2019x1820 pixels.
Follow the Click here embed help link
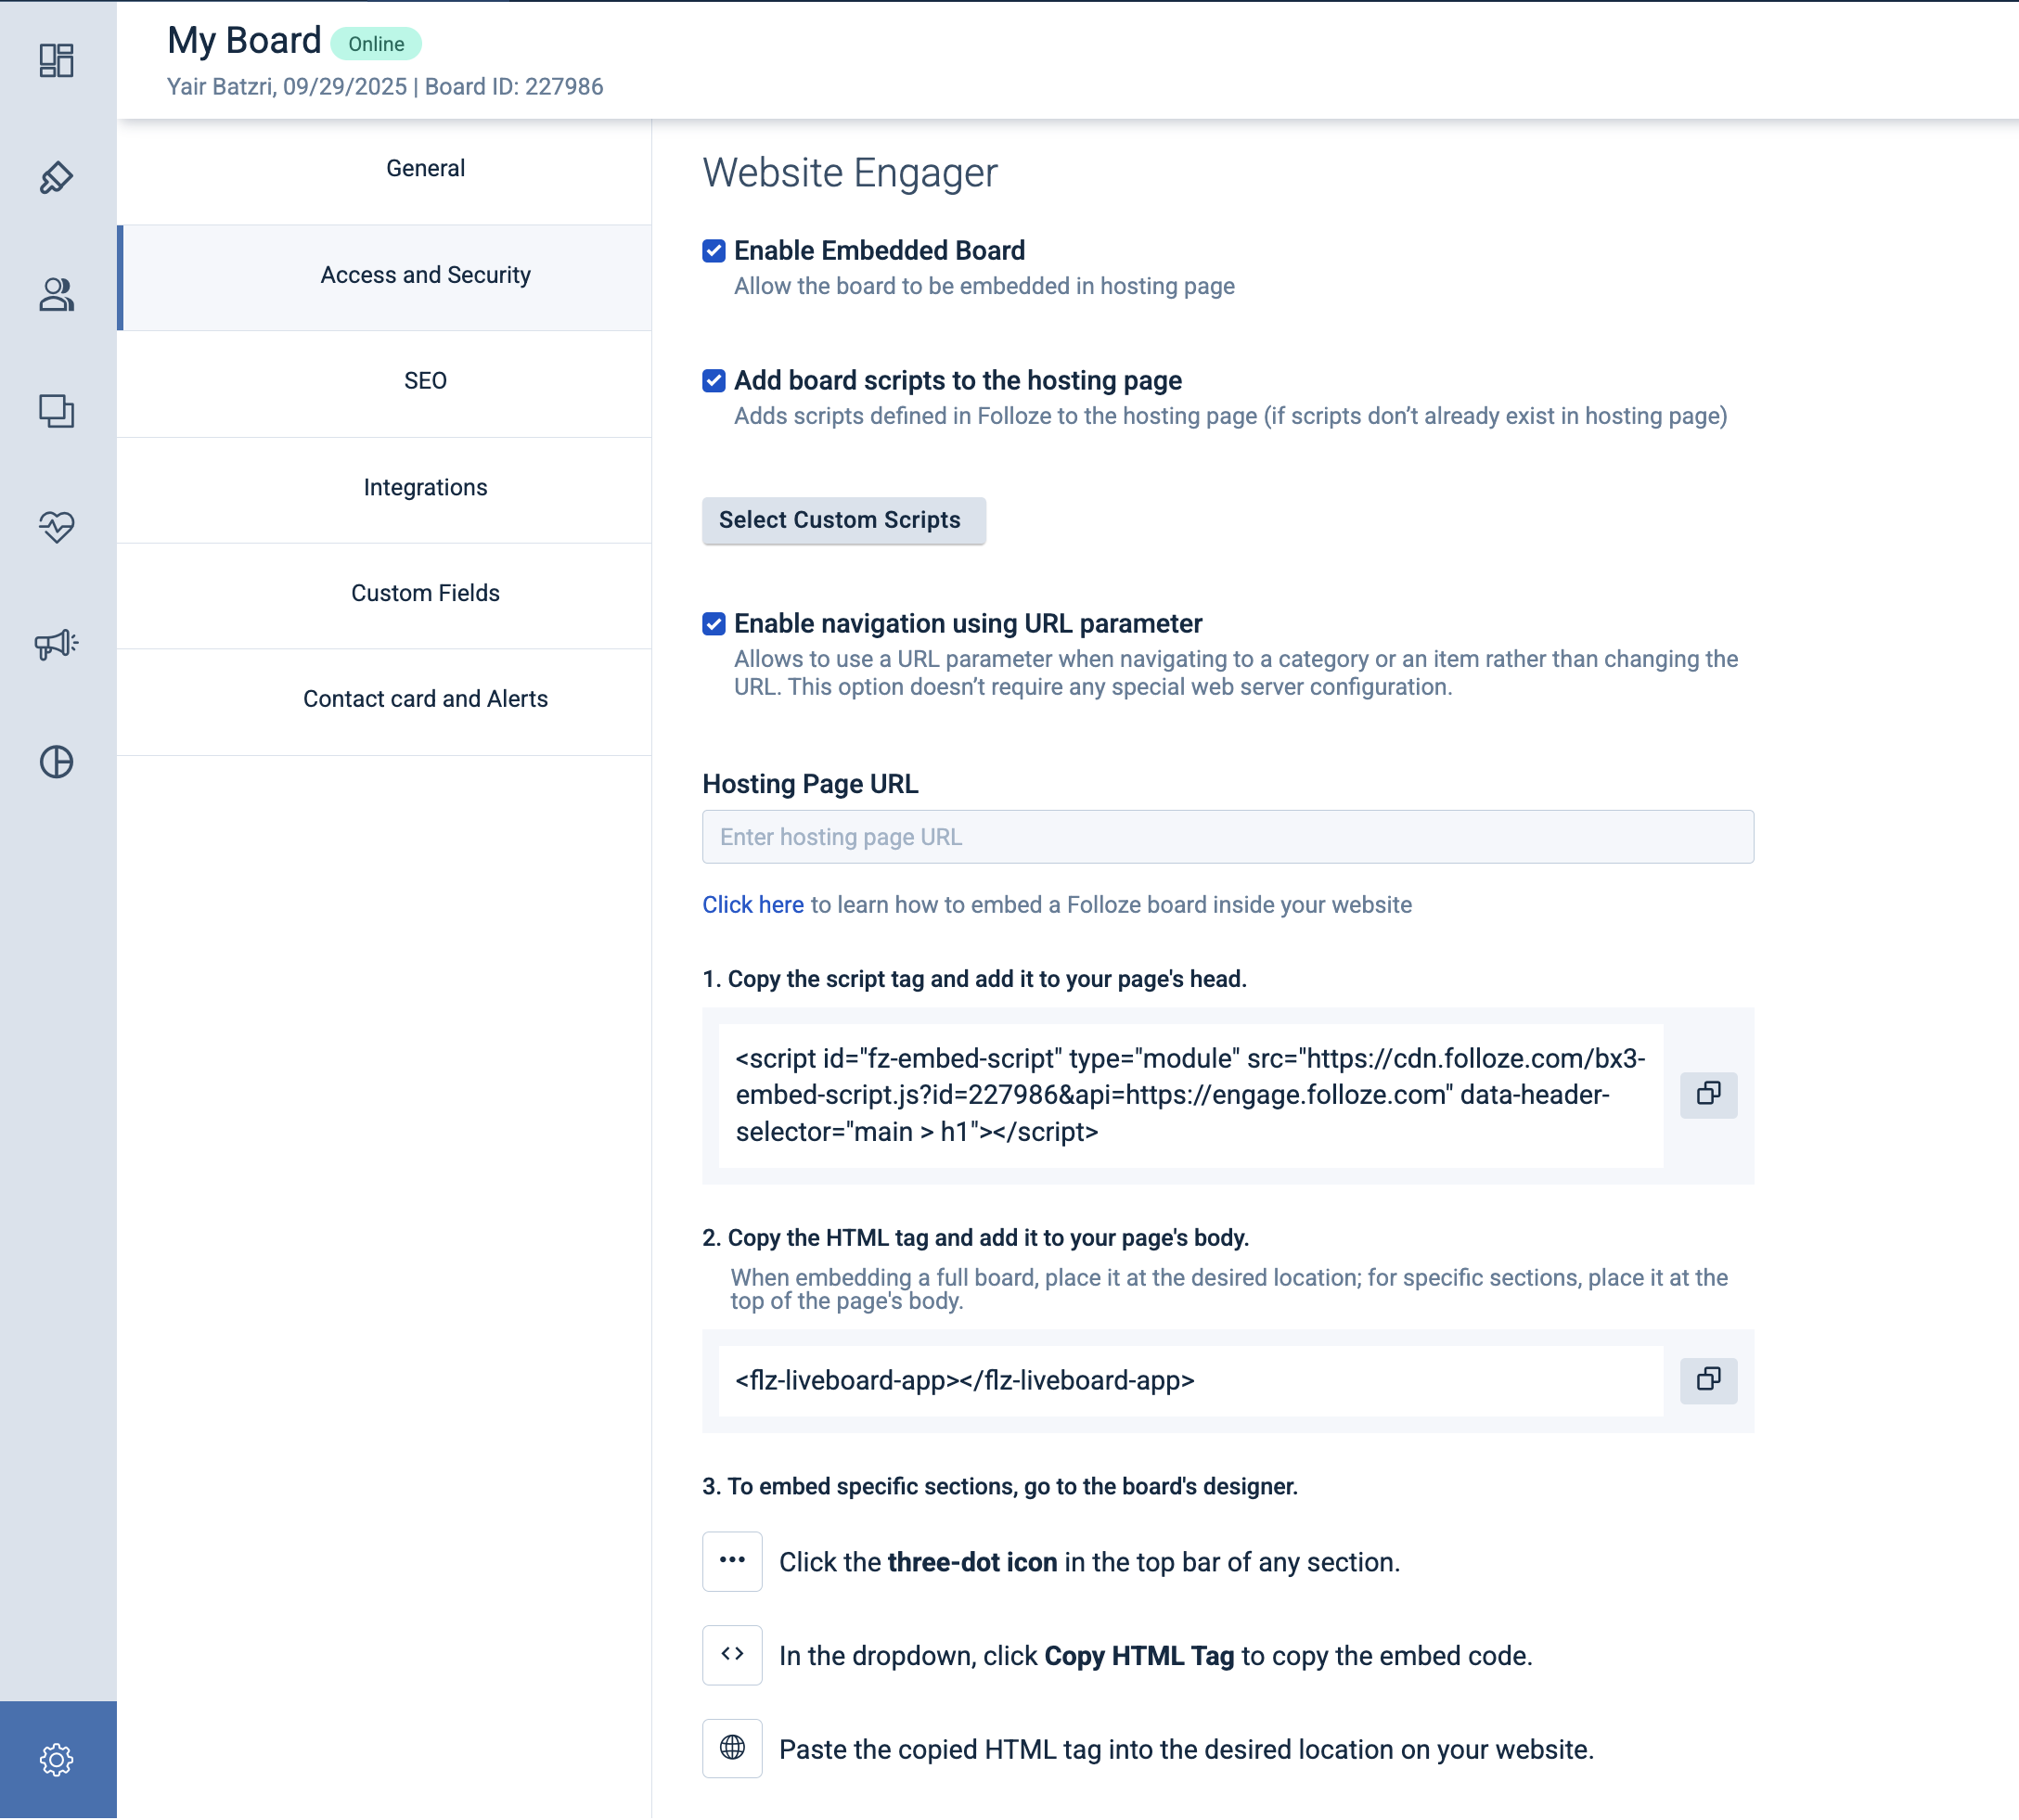tap(753, 905)
